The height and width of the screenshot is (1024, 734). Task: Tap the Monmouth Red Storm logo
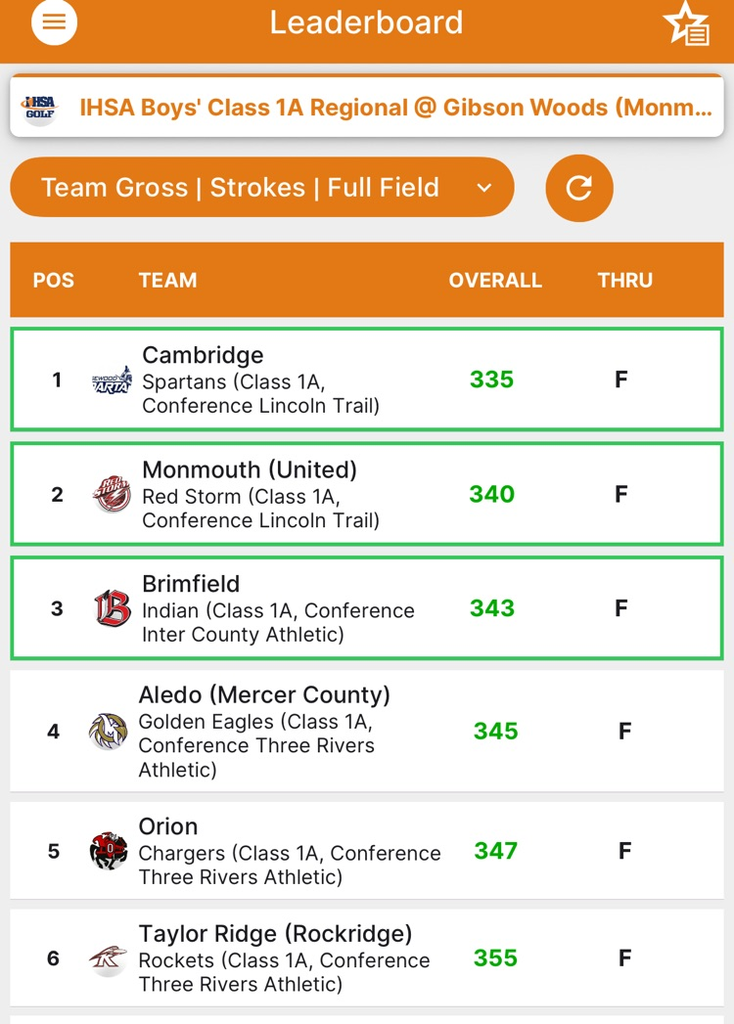112,494
